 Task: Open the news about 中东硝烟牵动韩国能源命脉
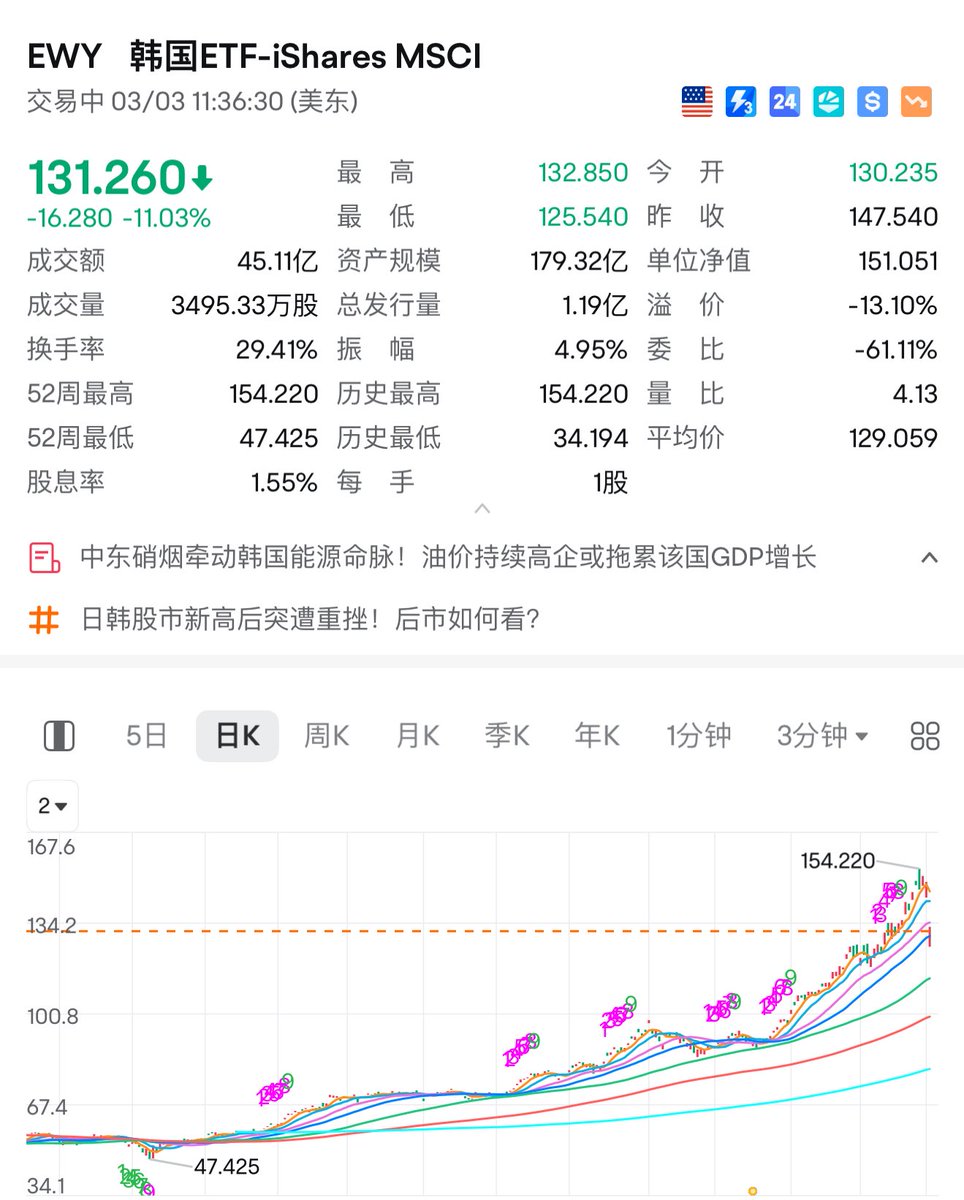click(448, 557)
